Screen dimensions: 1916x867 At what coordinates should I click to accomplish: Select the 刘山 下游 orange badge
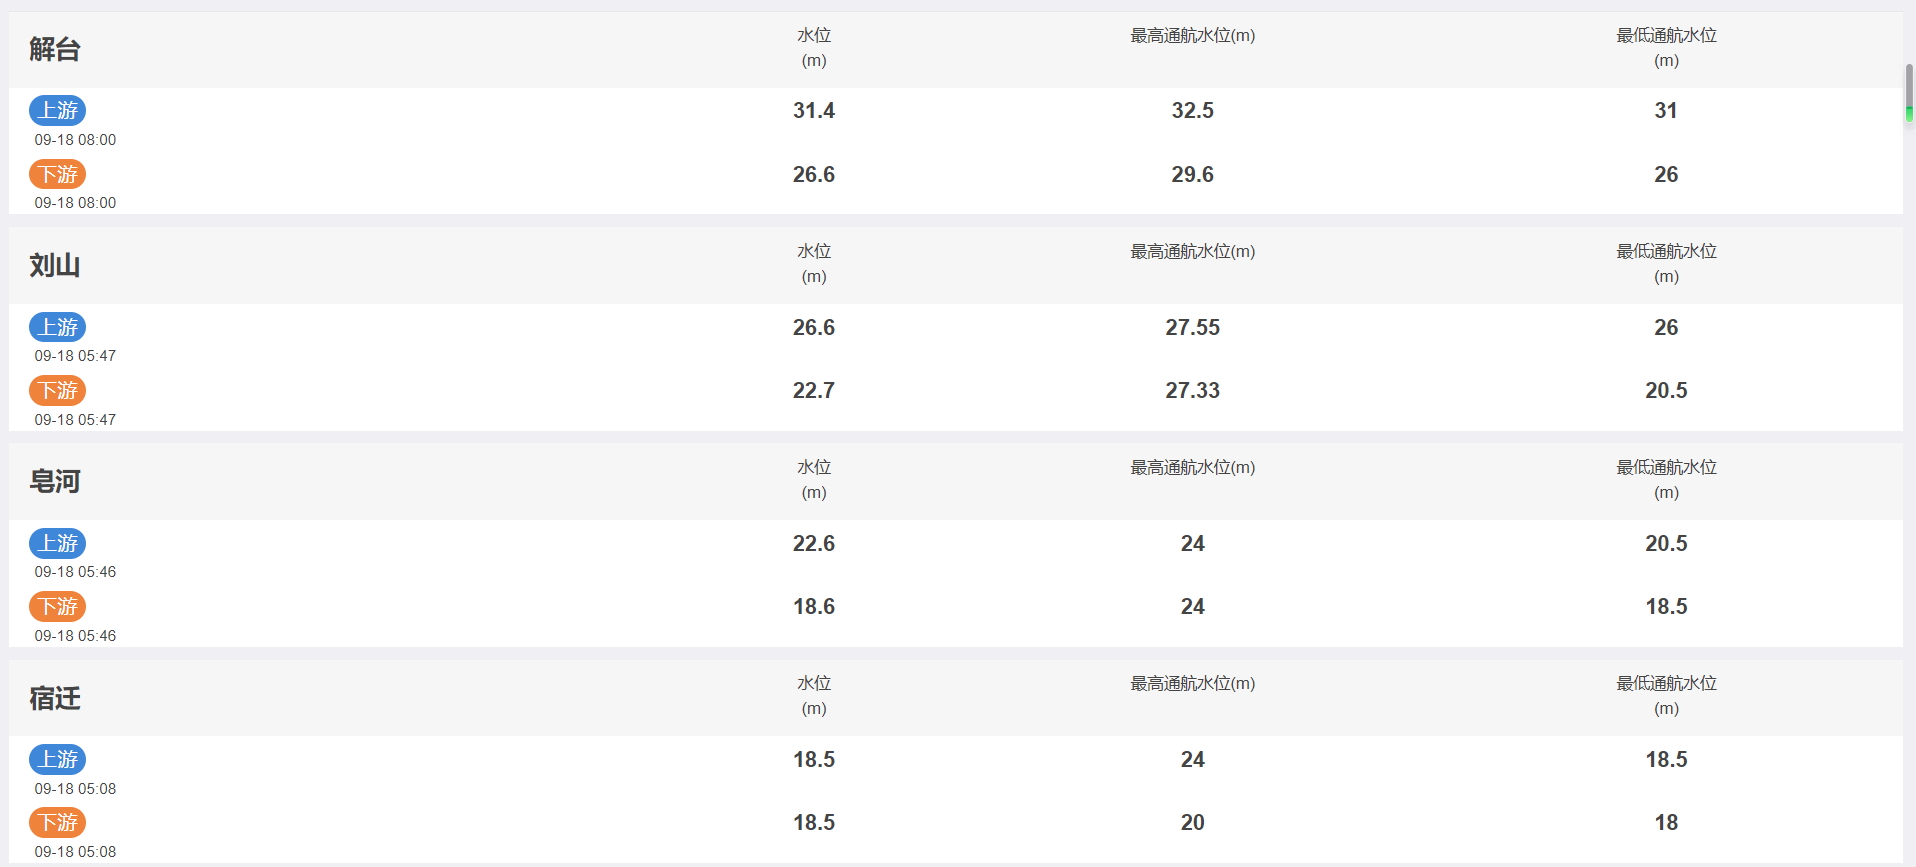(57, 390)
